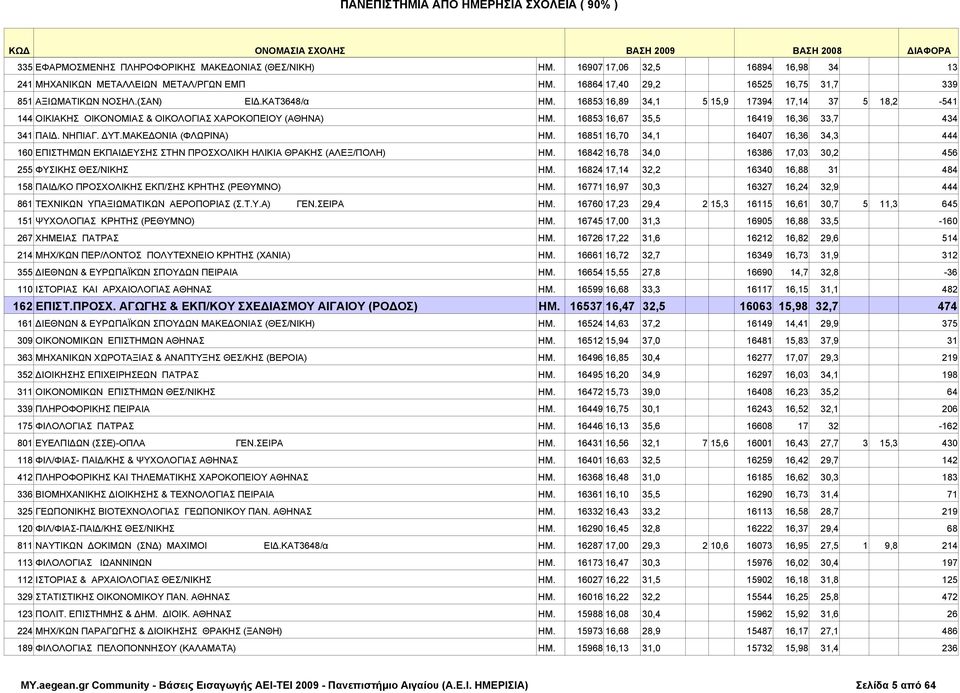Click the ΟΝΟΜΑΣΙΑ ΣΧΟΛΗΣ column header

point(300,51)
